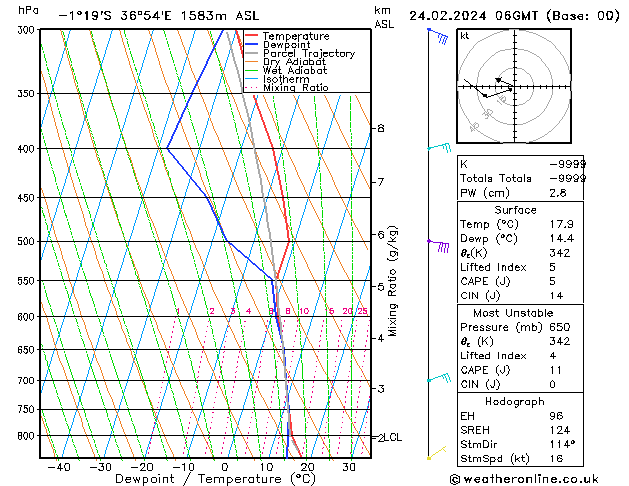Click the 'kt' label in the hodograph box
The width and height of the screenshot is (629, 486).
(x=465, y=36)
